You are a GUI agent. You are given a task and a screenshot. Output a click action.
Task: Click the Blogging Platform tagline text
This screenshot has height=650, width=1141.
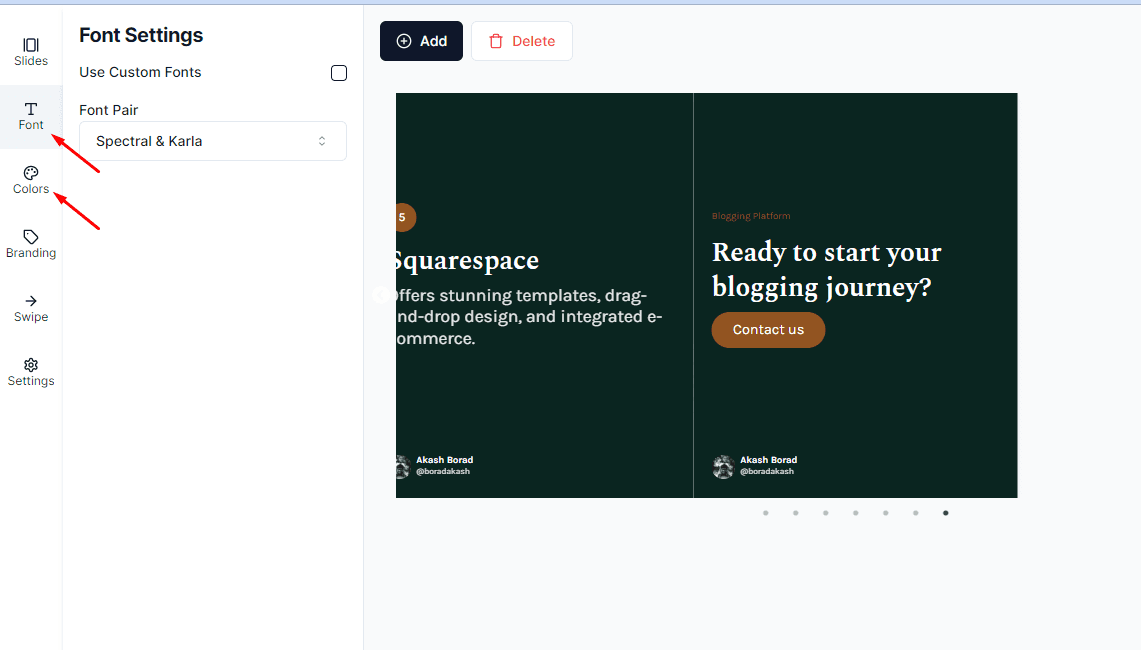tap(751, 216)
